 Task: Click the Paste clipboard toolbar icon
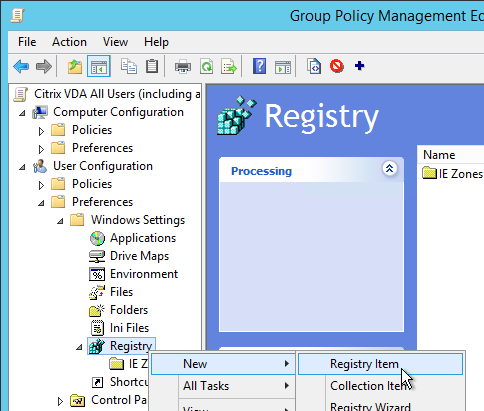click(x=152, y=66)
